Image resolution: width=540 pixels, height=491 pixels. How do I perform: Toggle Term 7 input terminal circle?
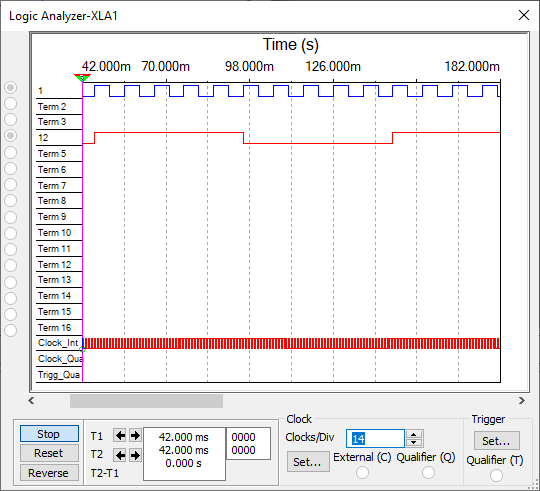[x=11, y=185]
